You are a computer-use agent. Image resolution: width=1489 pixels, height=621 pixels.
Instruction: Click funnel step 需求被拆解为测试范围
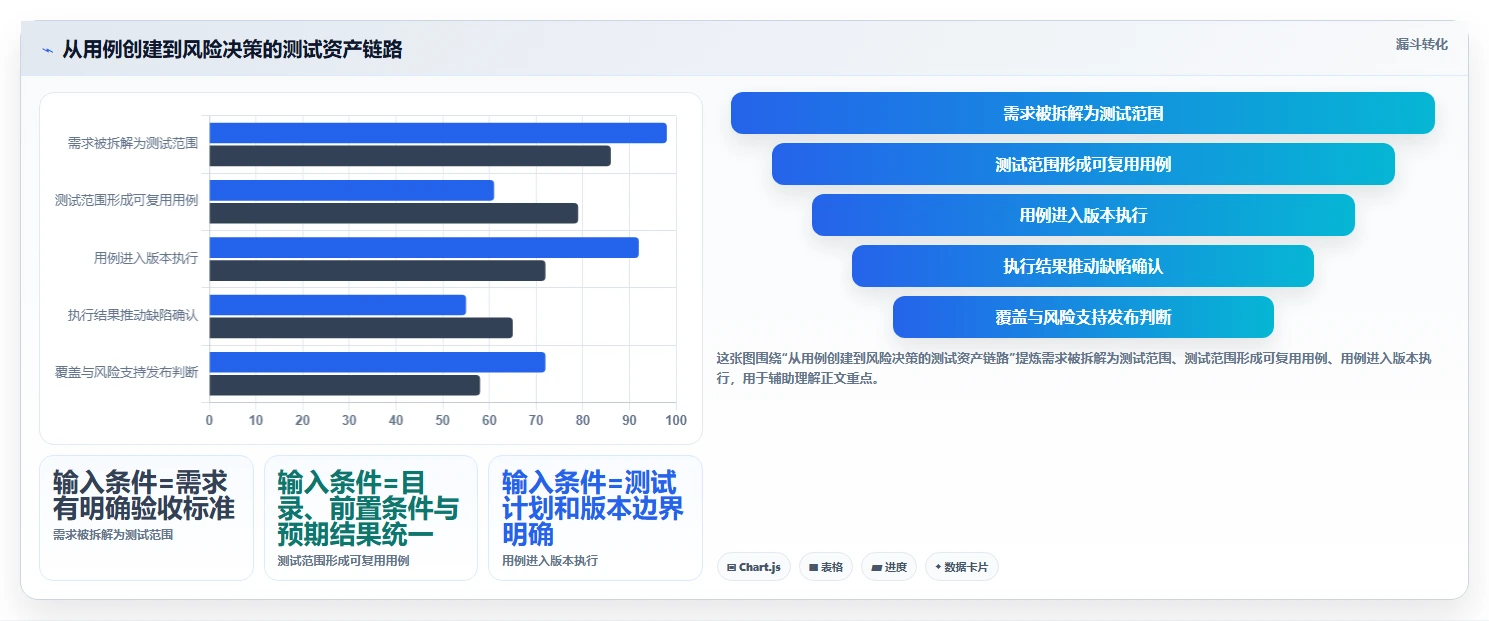click(x=1083, y=113)
